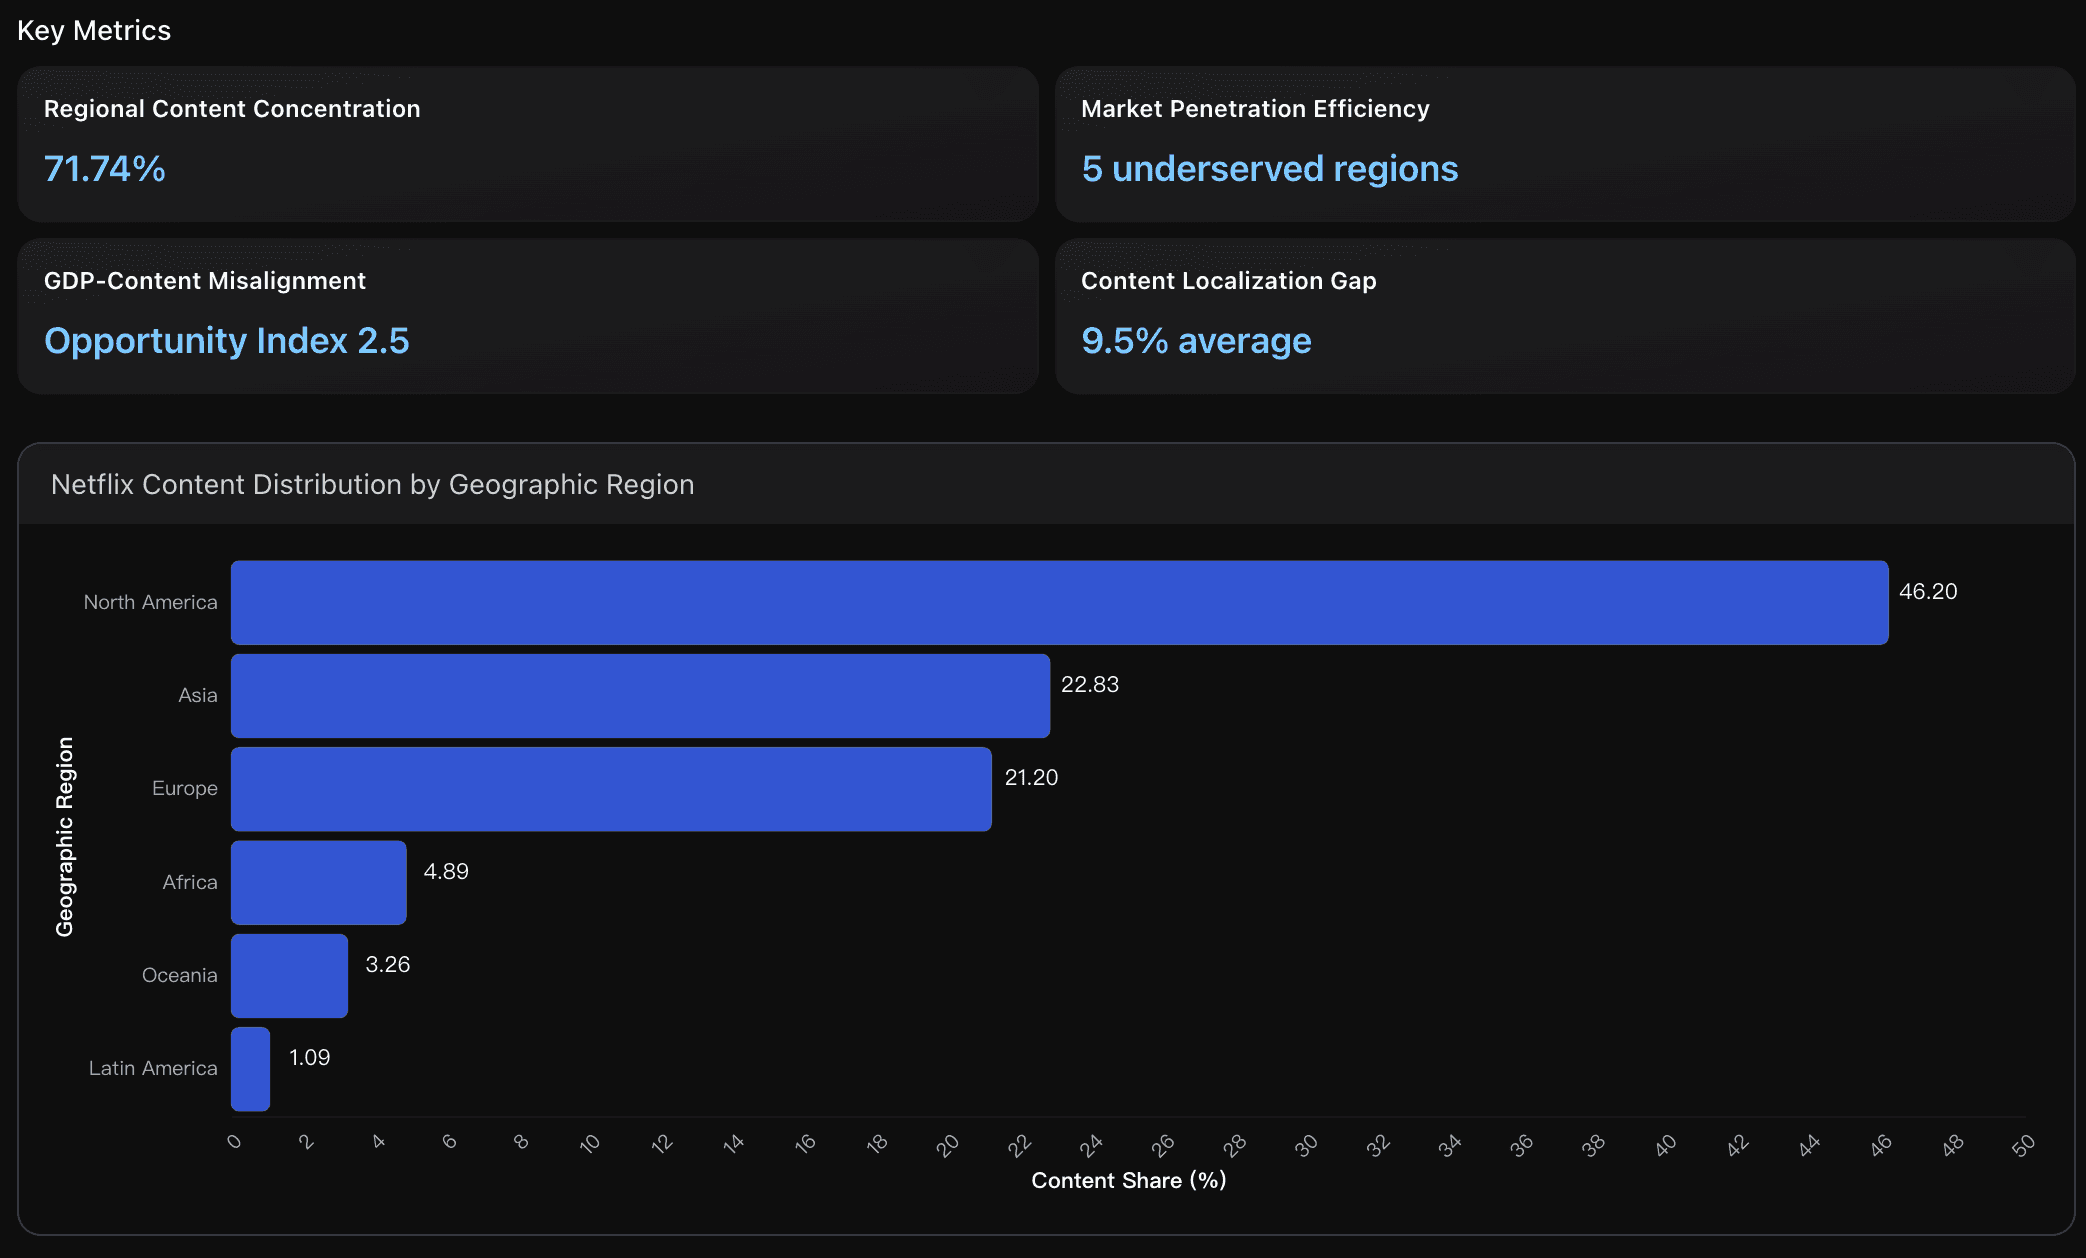Screen dimensions: 2086x1258
Task: Select the 9.5% average value
Action: pos(1196,341)
